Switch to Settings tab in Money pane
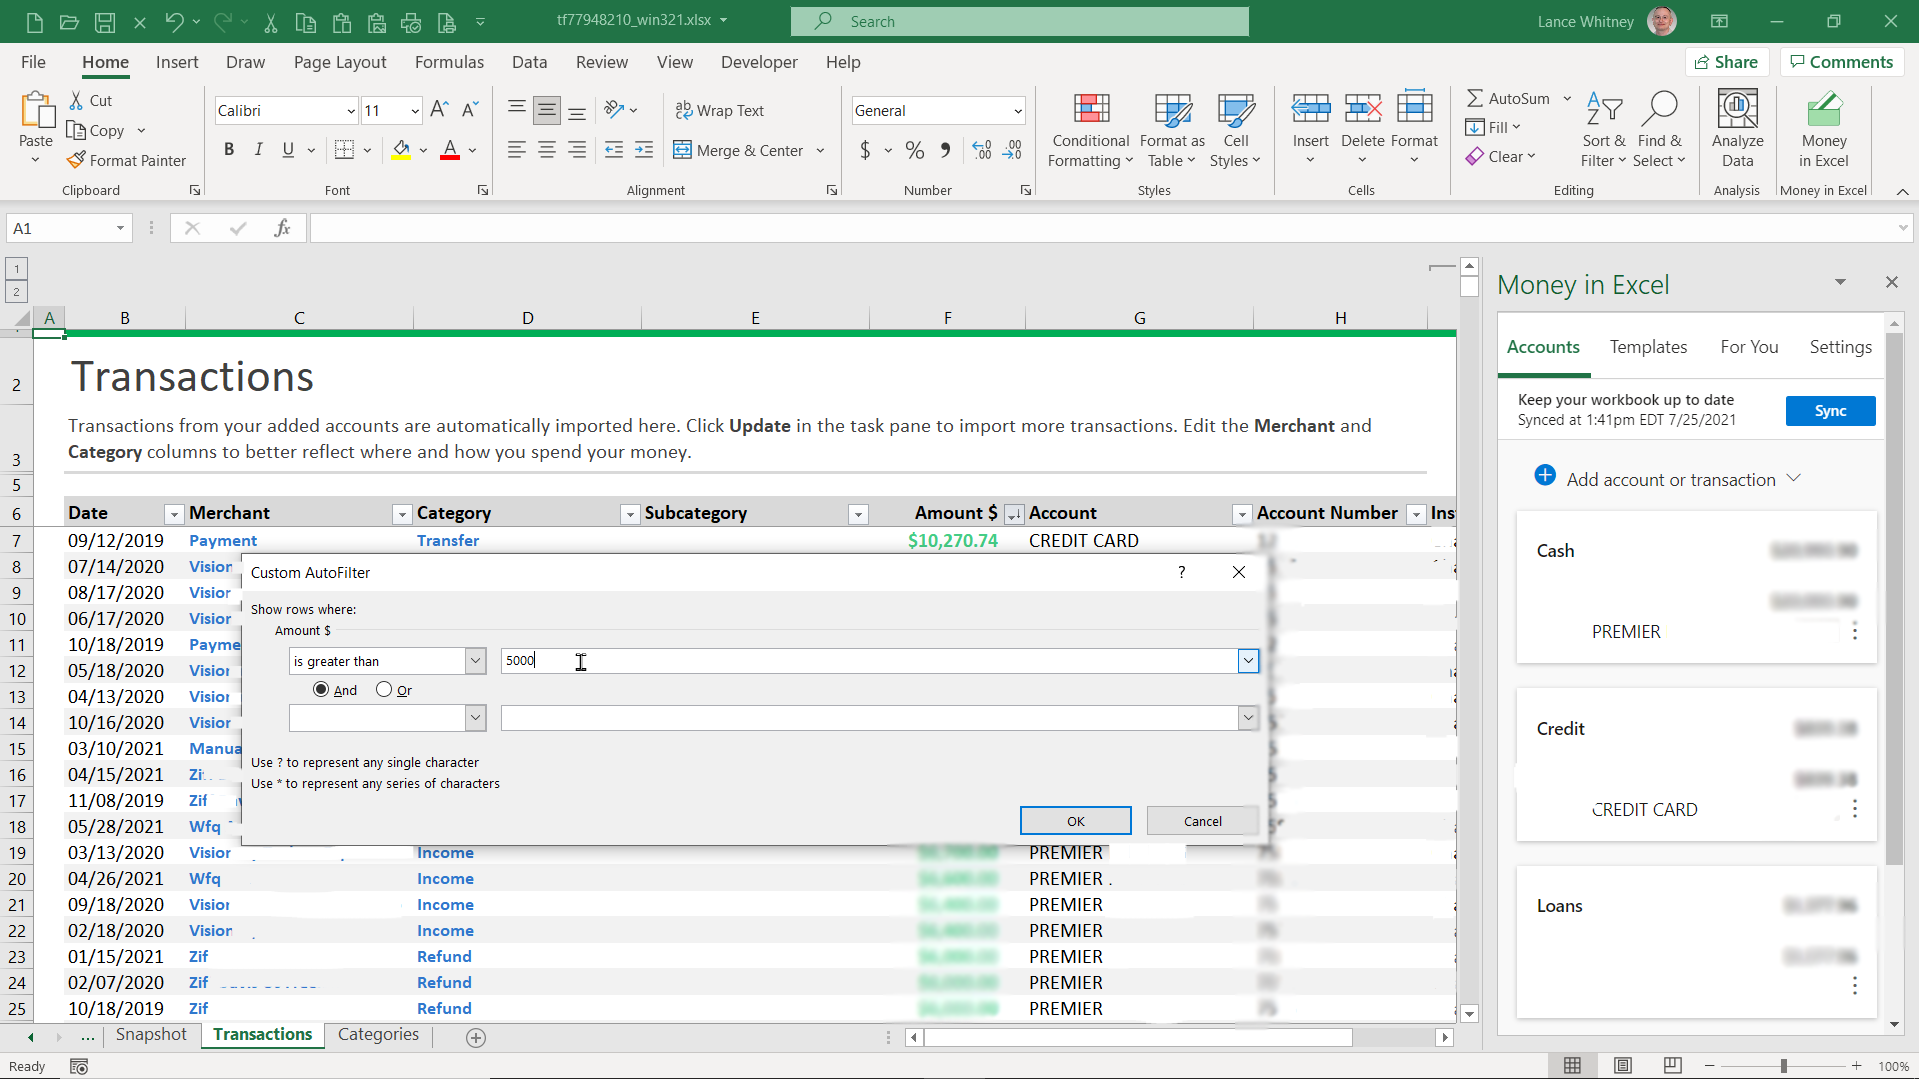The height and width of the screenshot is (1079, 1919). [1840, 347]
